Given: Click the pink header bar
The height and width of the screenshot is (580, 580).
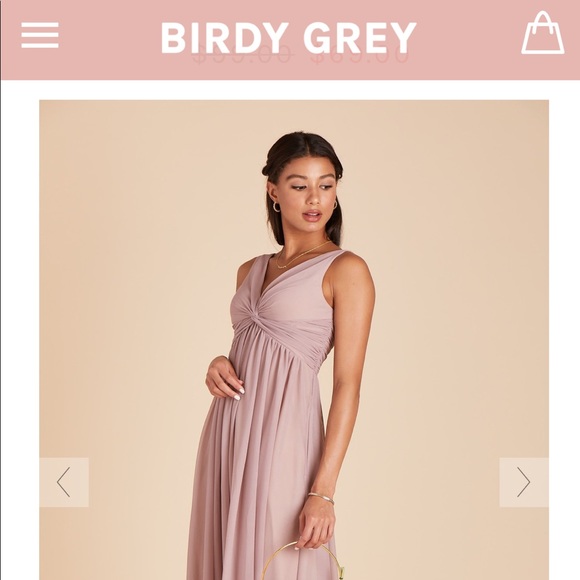Looking at the screenshot, I should tap(290, 40).
